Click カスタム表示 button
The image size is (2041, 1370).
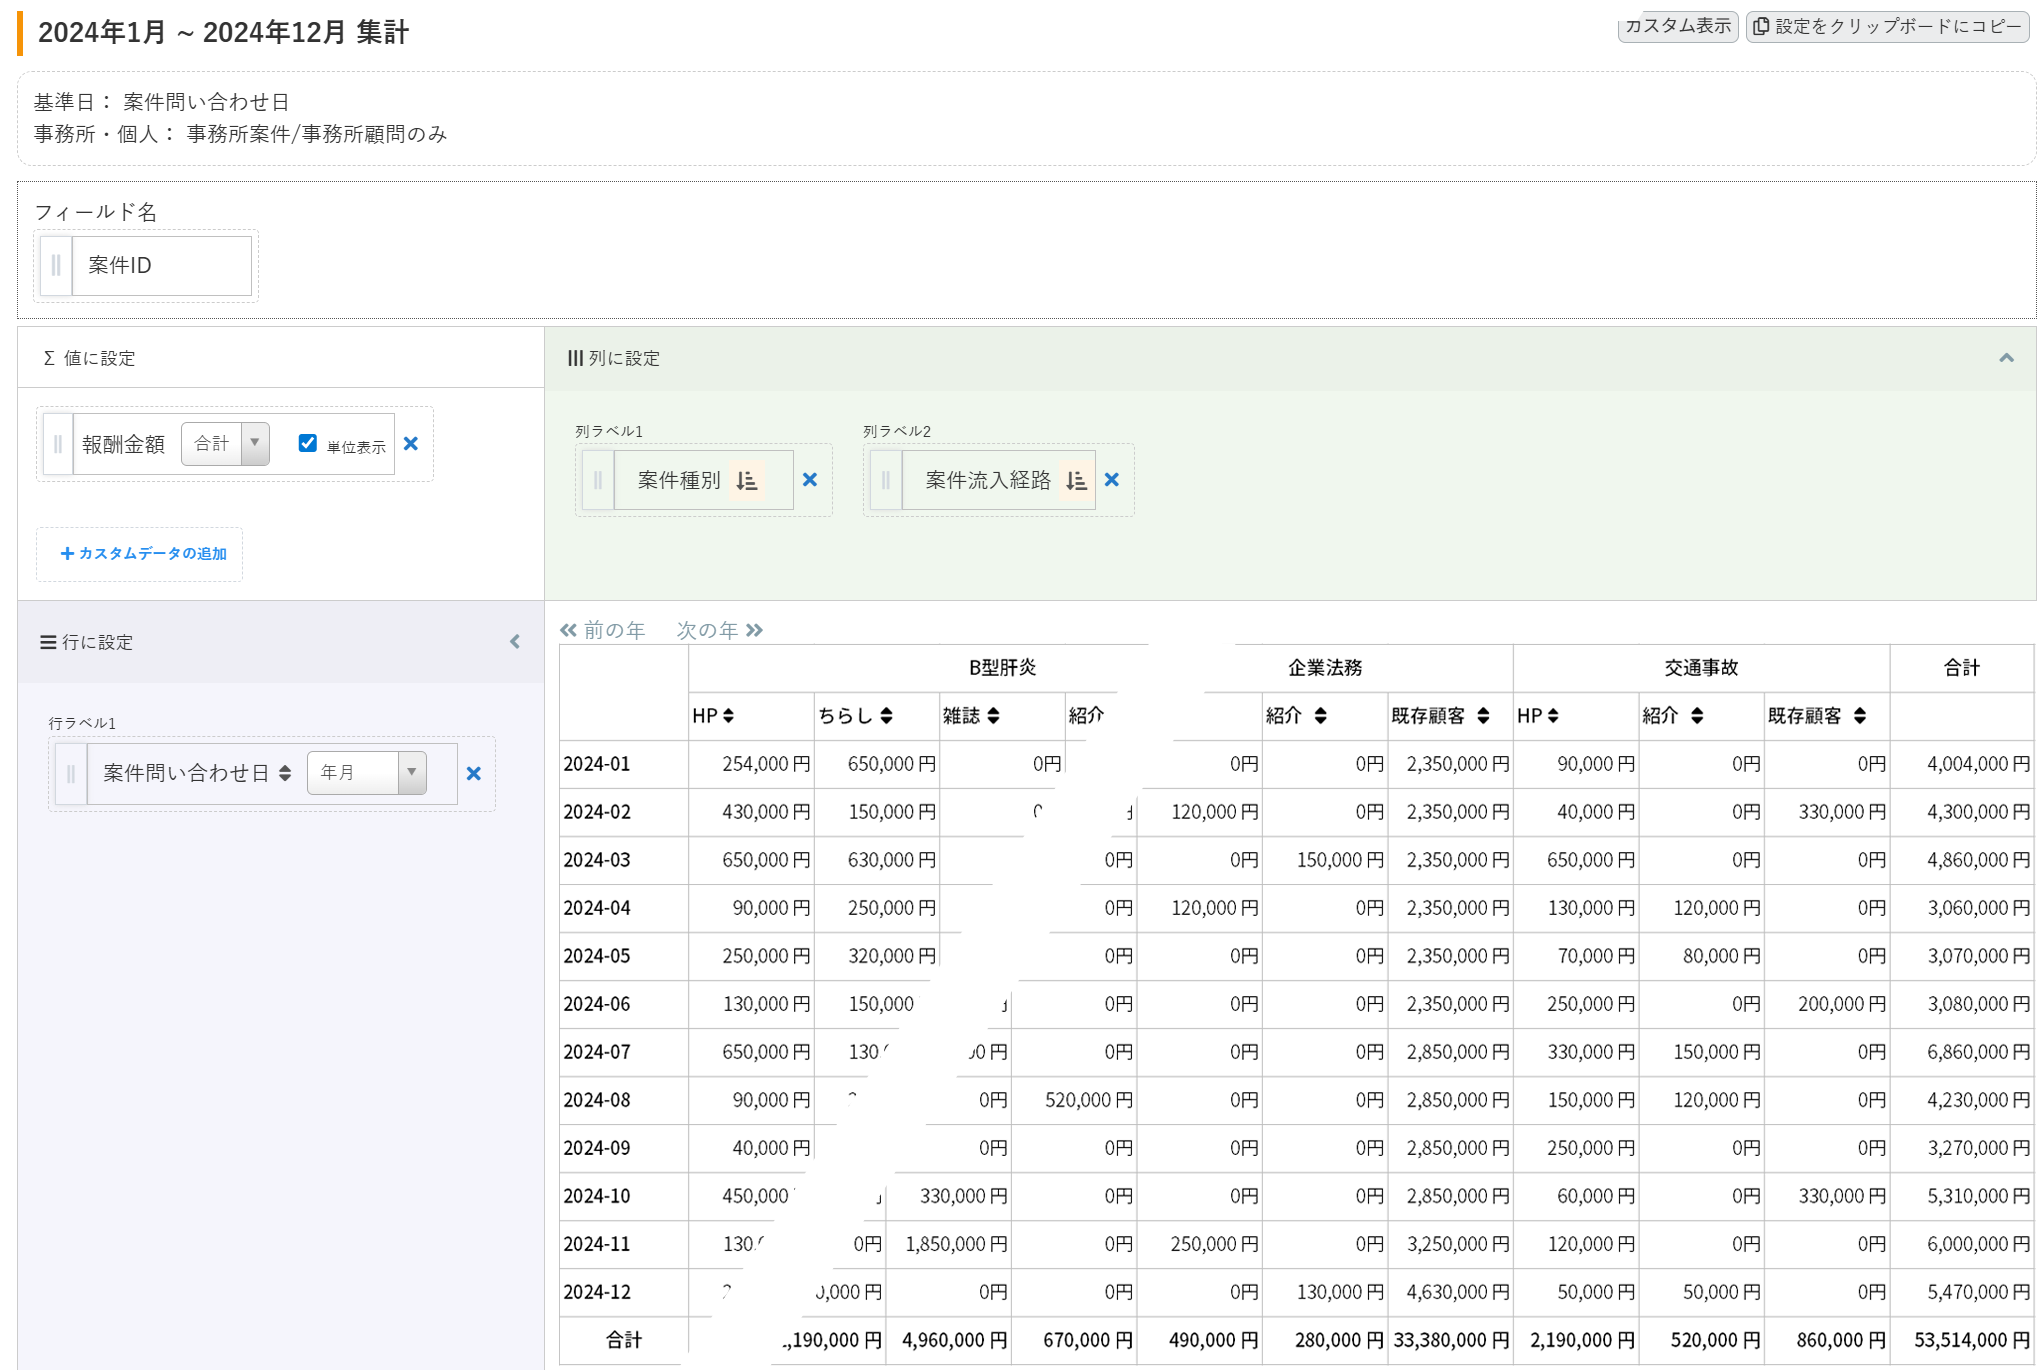click(x=1677, y=27)
